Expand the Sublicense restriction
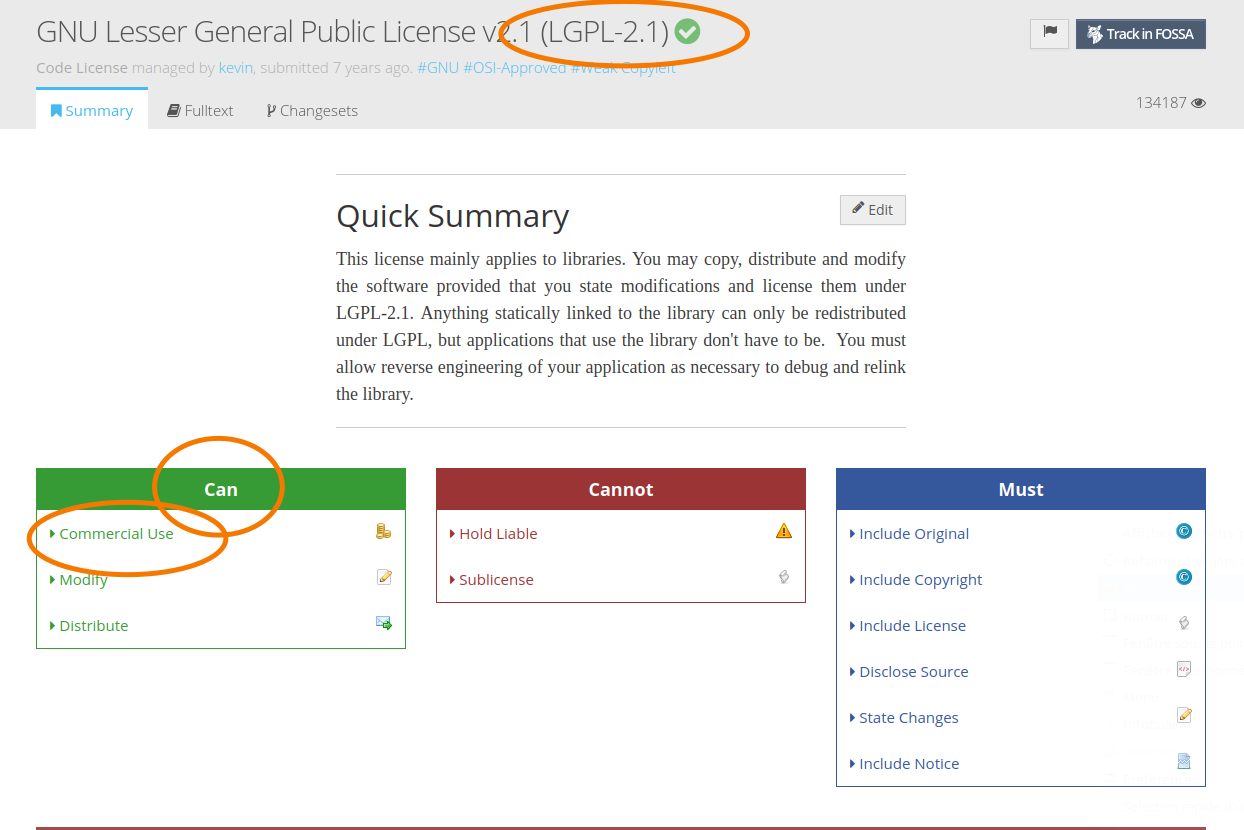The width and height of the screenshot is (1244, 830). [492, 580]
